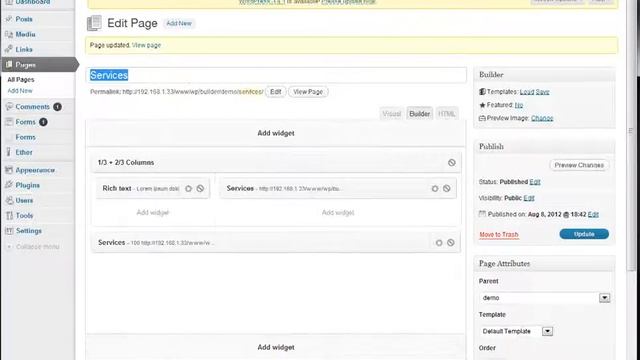Add widget to the 2/3 column

point(338,212)
